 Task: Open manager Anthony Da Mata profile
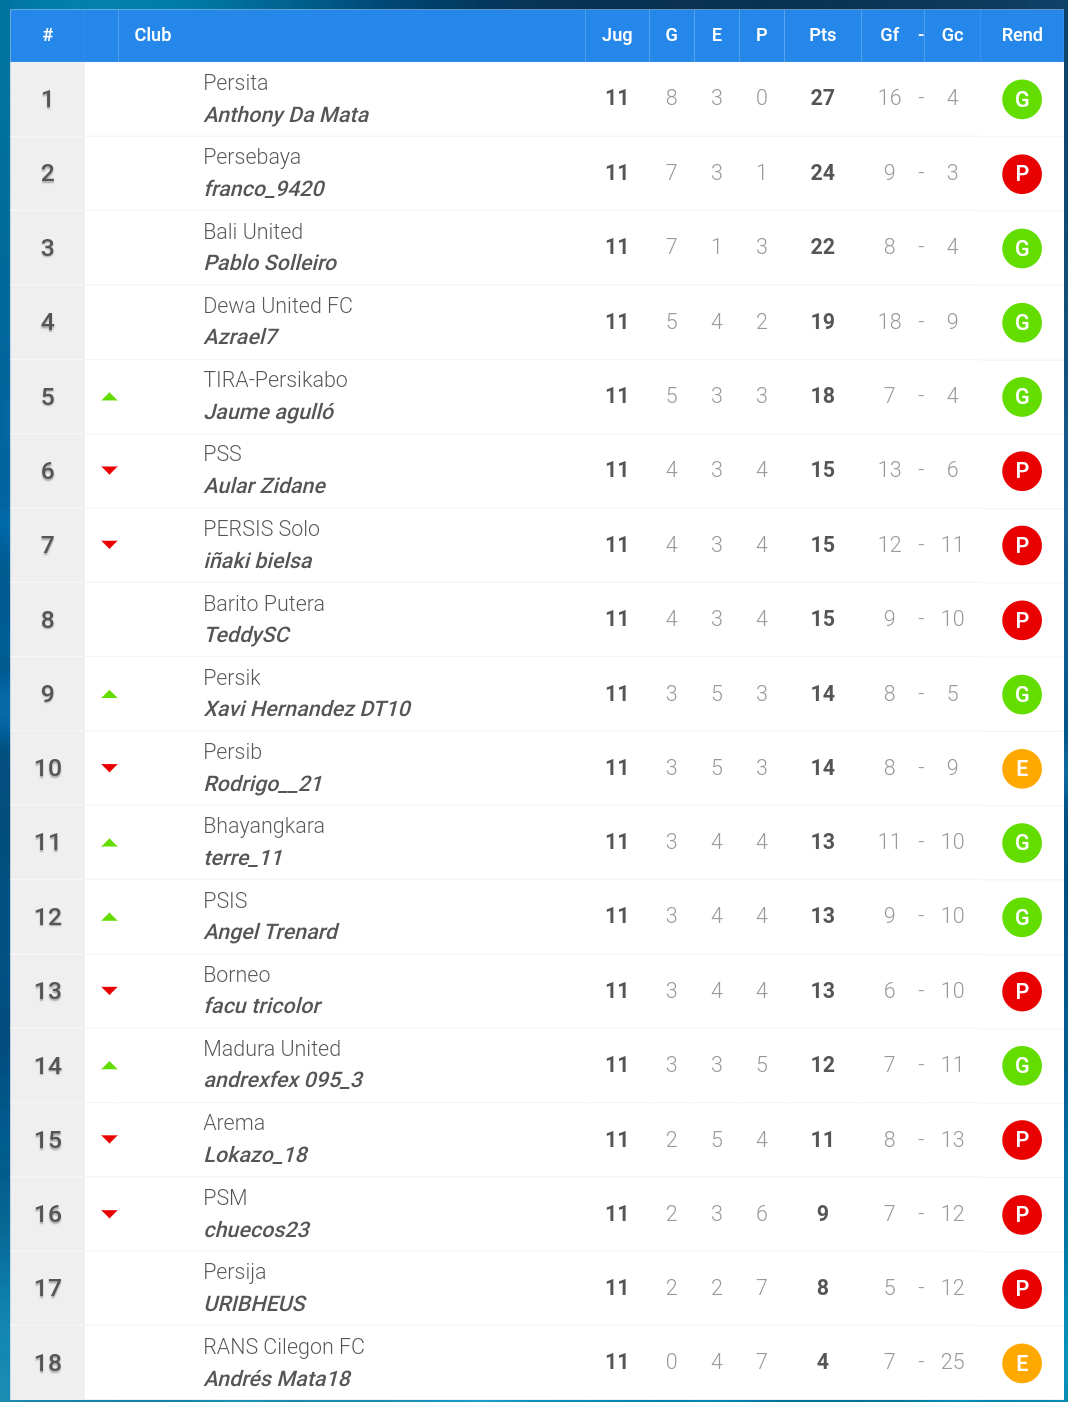(x=286, y=115)
